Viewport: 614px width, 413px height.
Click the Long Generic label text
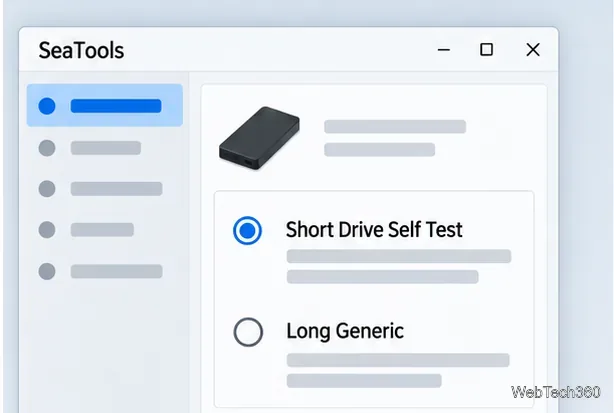click(x=345, y=331)
